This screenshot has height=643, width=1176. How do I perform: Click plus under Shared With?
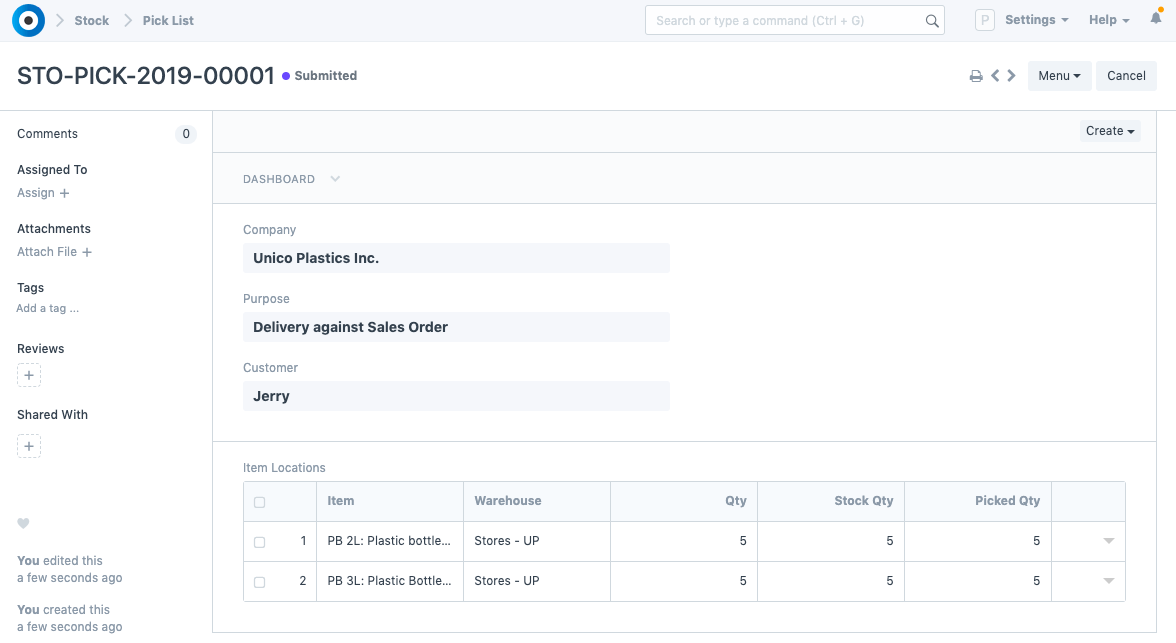click(29, 446)
